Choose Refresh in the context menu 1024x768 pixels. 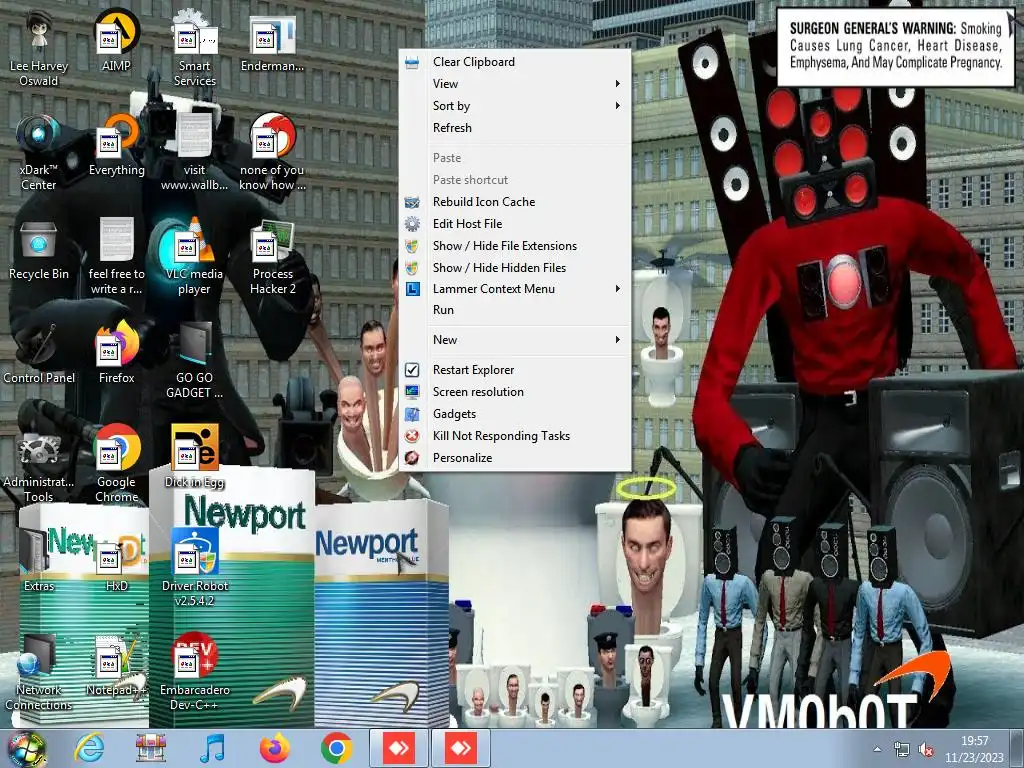[x=515, y=128]
